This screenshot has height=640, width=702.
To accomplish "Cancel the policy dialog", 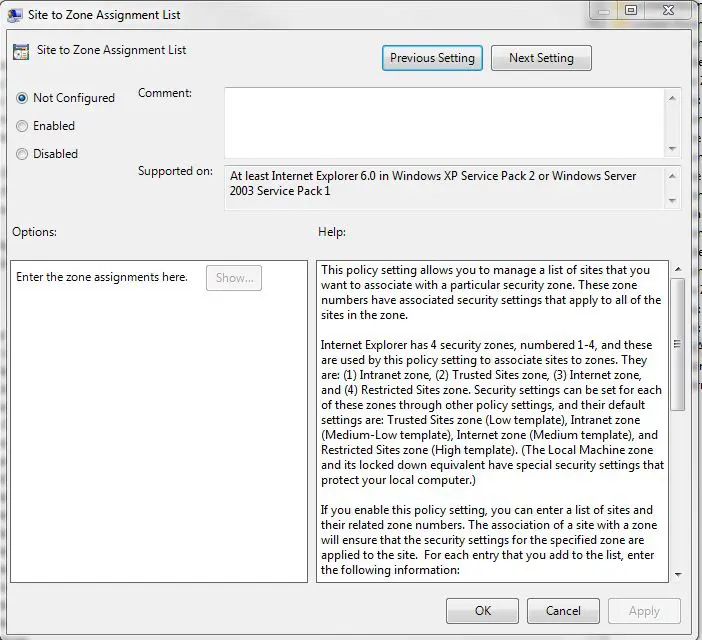I will click(x=563, y=611).
